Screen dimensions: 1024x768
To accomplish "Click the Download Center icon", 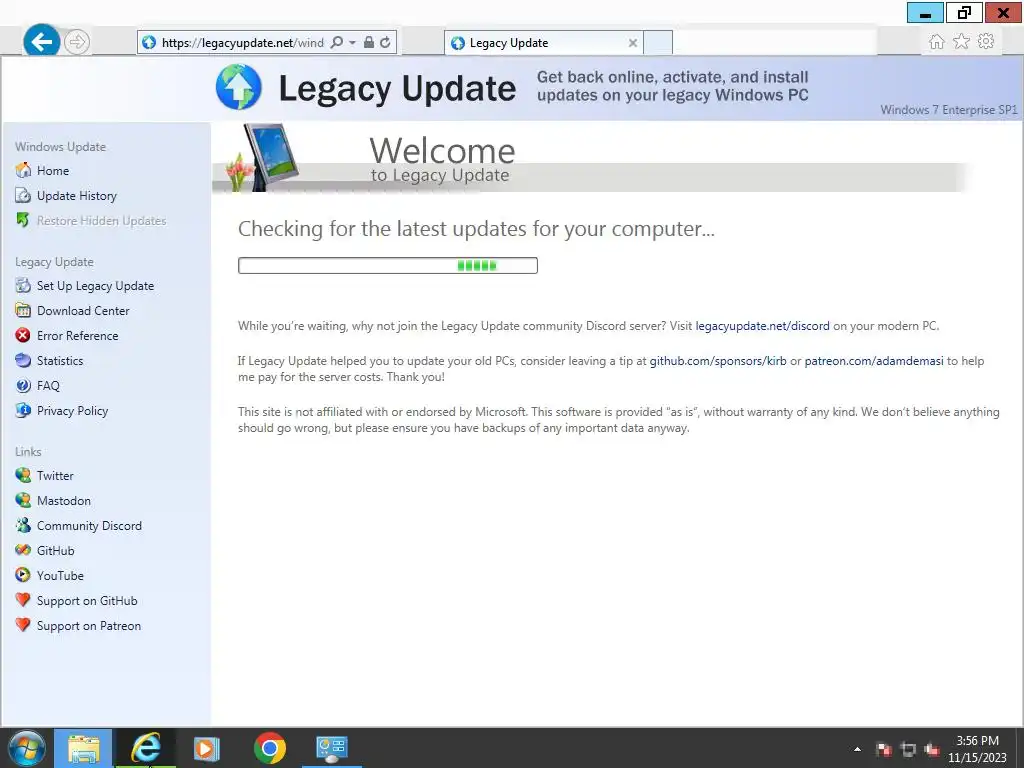I will [x=23, y=310].
